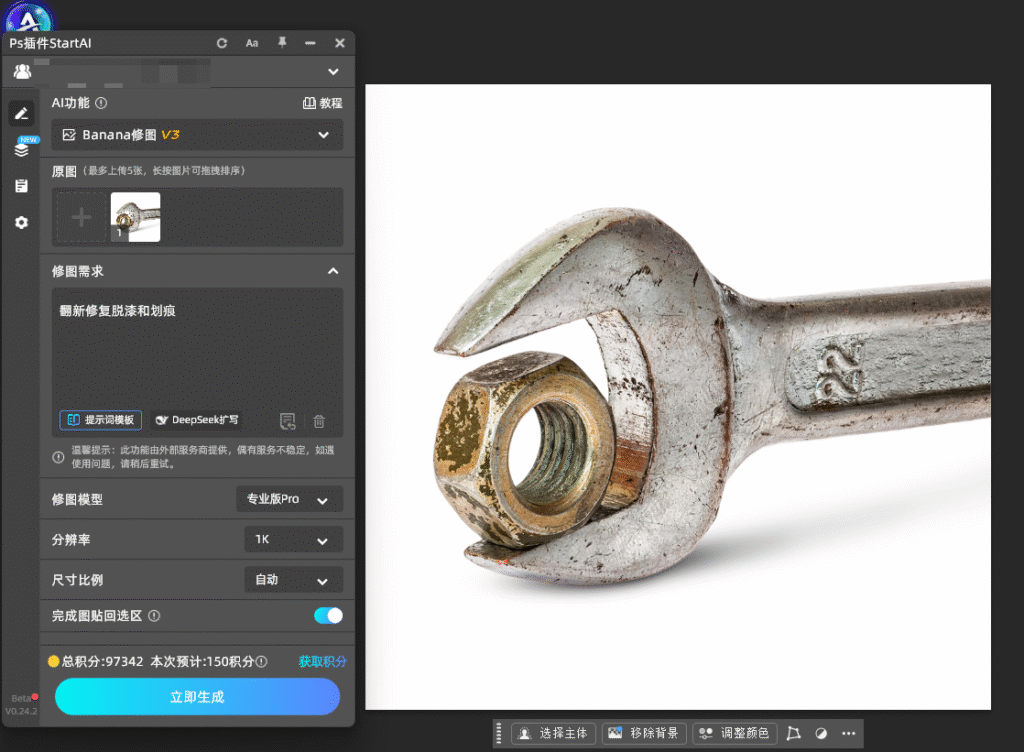Image resolution: width=1024 pixels, height=752 pixels.
Task: Click the refresh icon in plugin title bar
Action: pos(222,43)
